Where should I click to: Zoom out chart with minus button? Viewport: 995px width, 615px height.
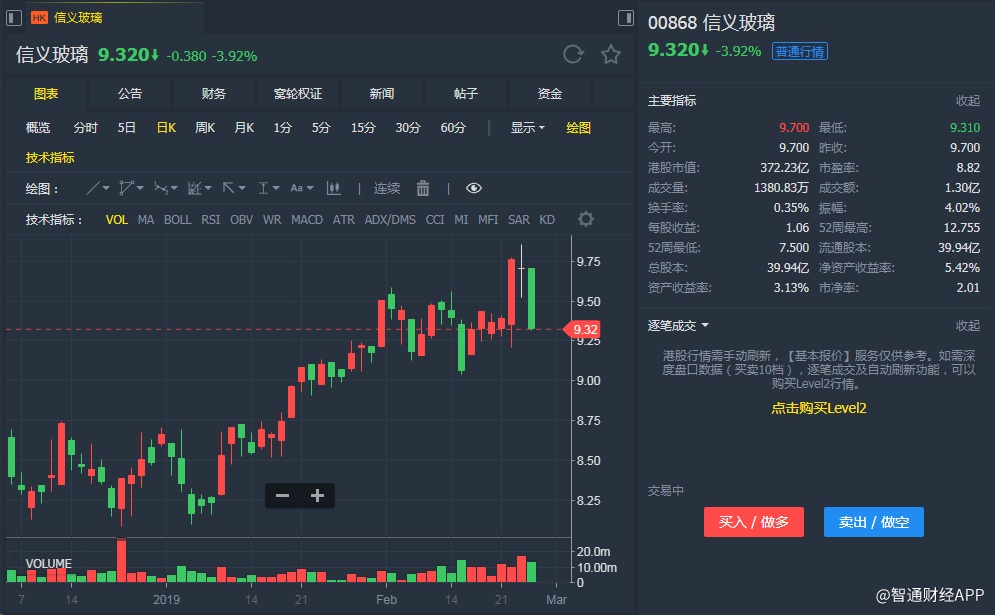(x=282, y=495)
